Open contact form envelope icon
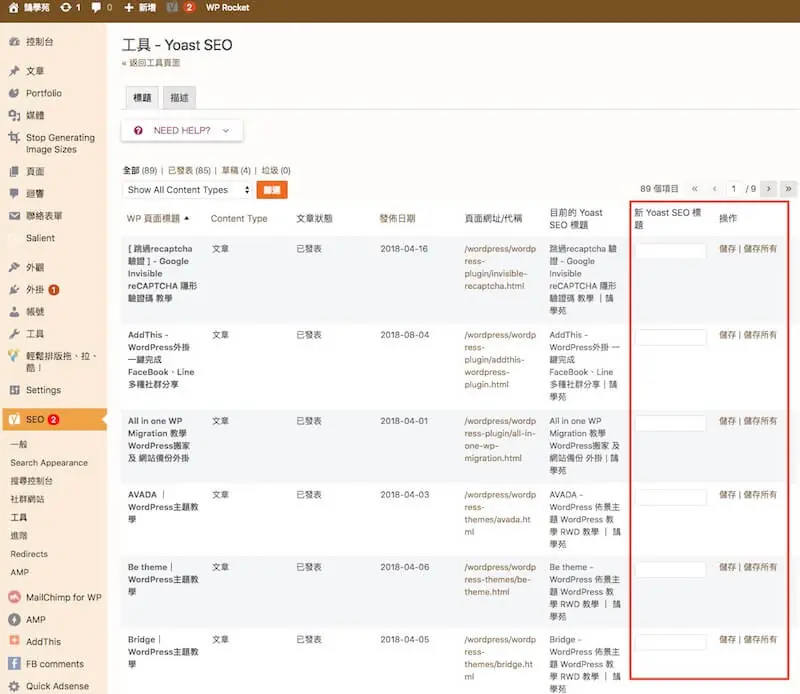800x694 pixels. pyautogui.click(x=14, y=216)
